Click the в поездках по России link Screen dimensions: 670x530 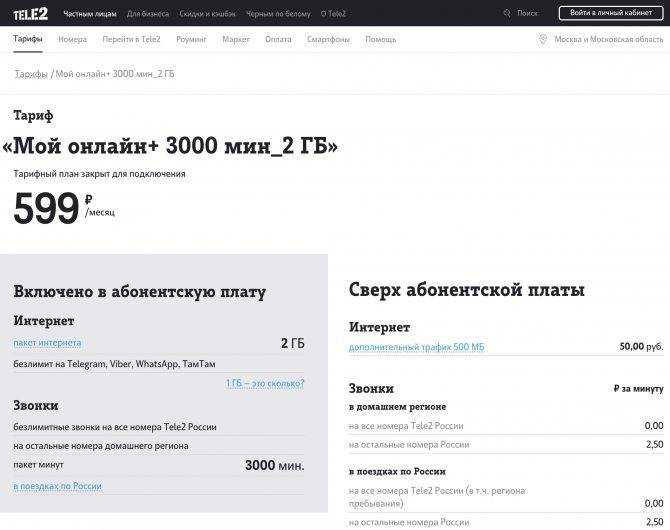pyautogui.click(x=58, y=486)
